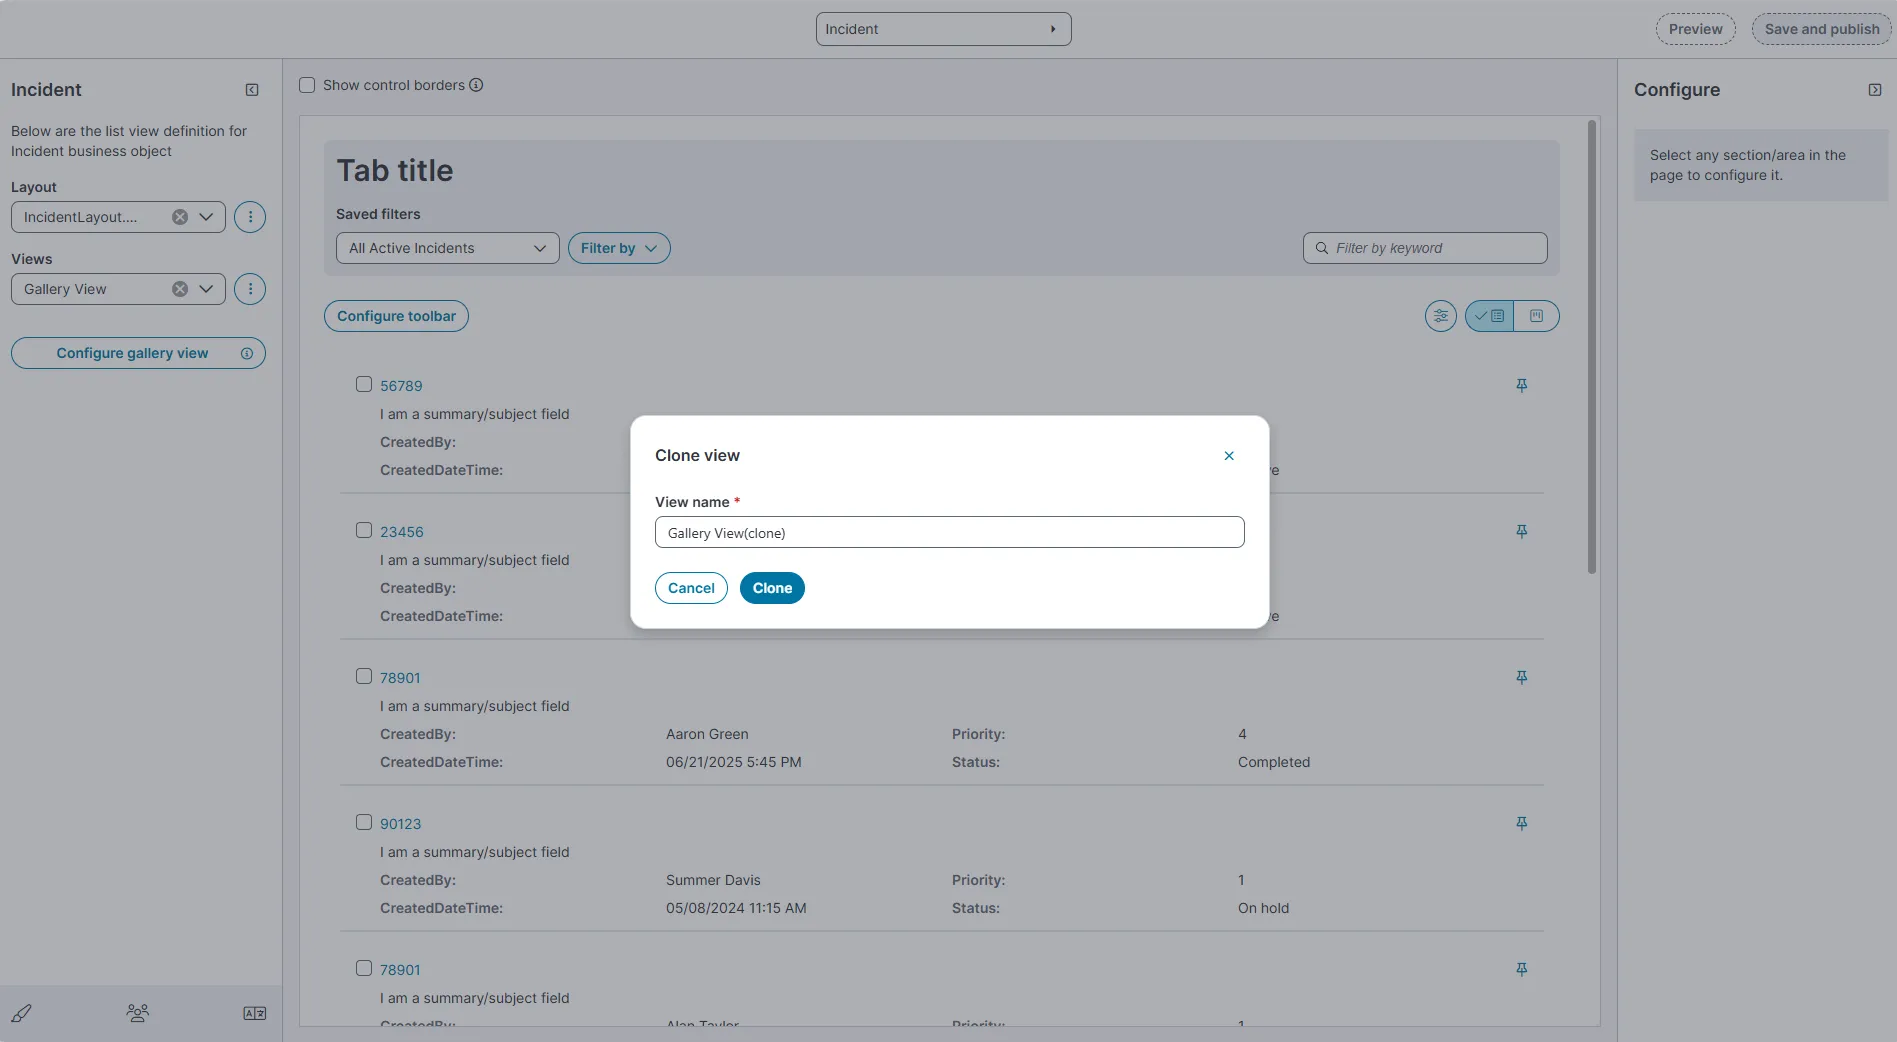Open the Filter by dropdown
1897x1042 pixels.
(619, 248)
